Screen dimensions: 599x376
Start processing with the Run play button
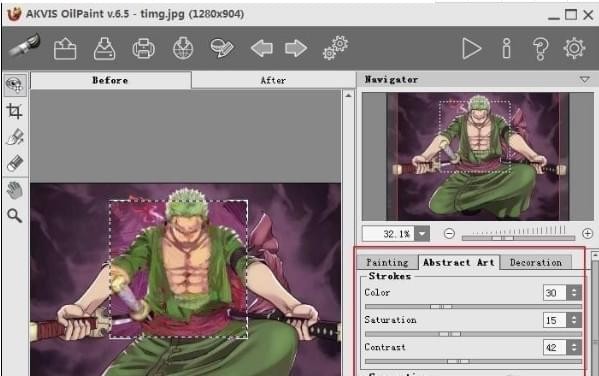point(471,49)
